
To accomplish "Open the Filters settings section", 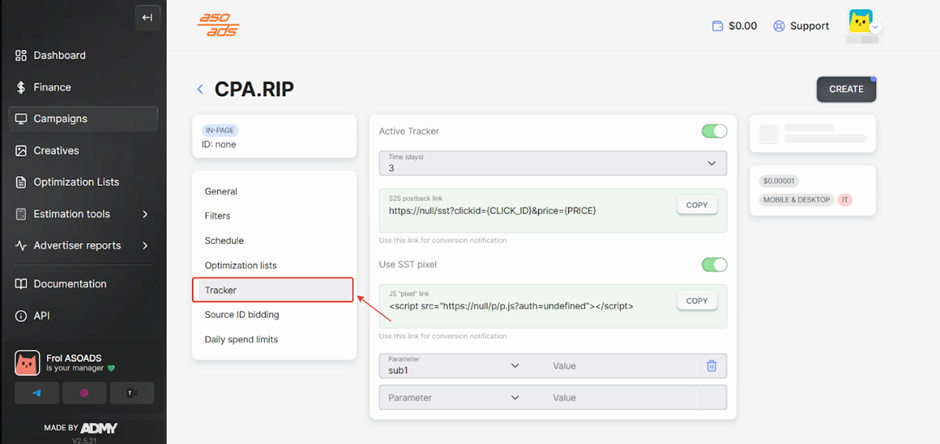I will pos(217,216).
